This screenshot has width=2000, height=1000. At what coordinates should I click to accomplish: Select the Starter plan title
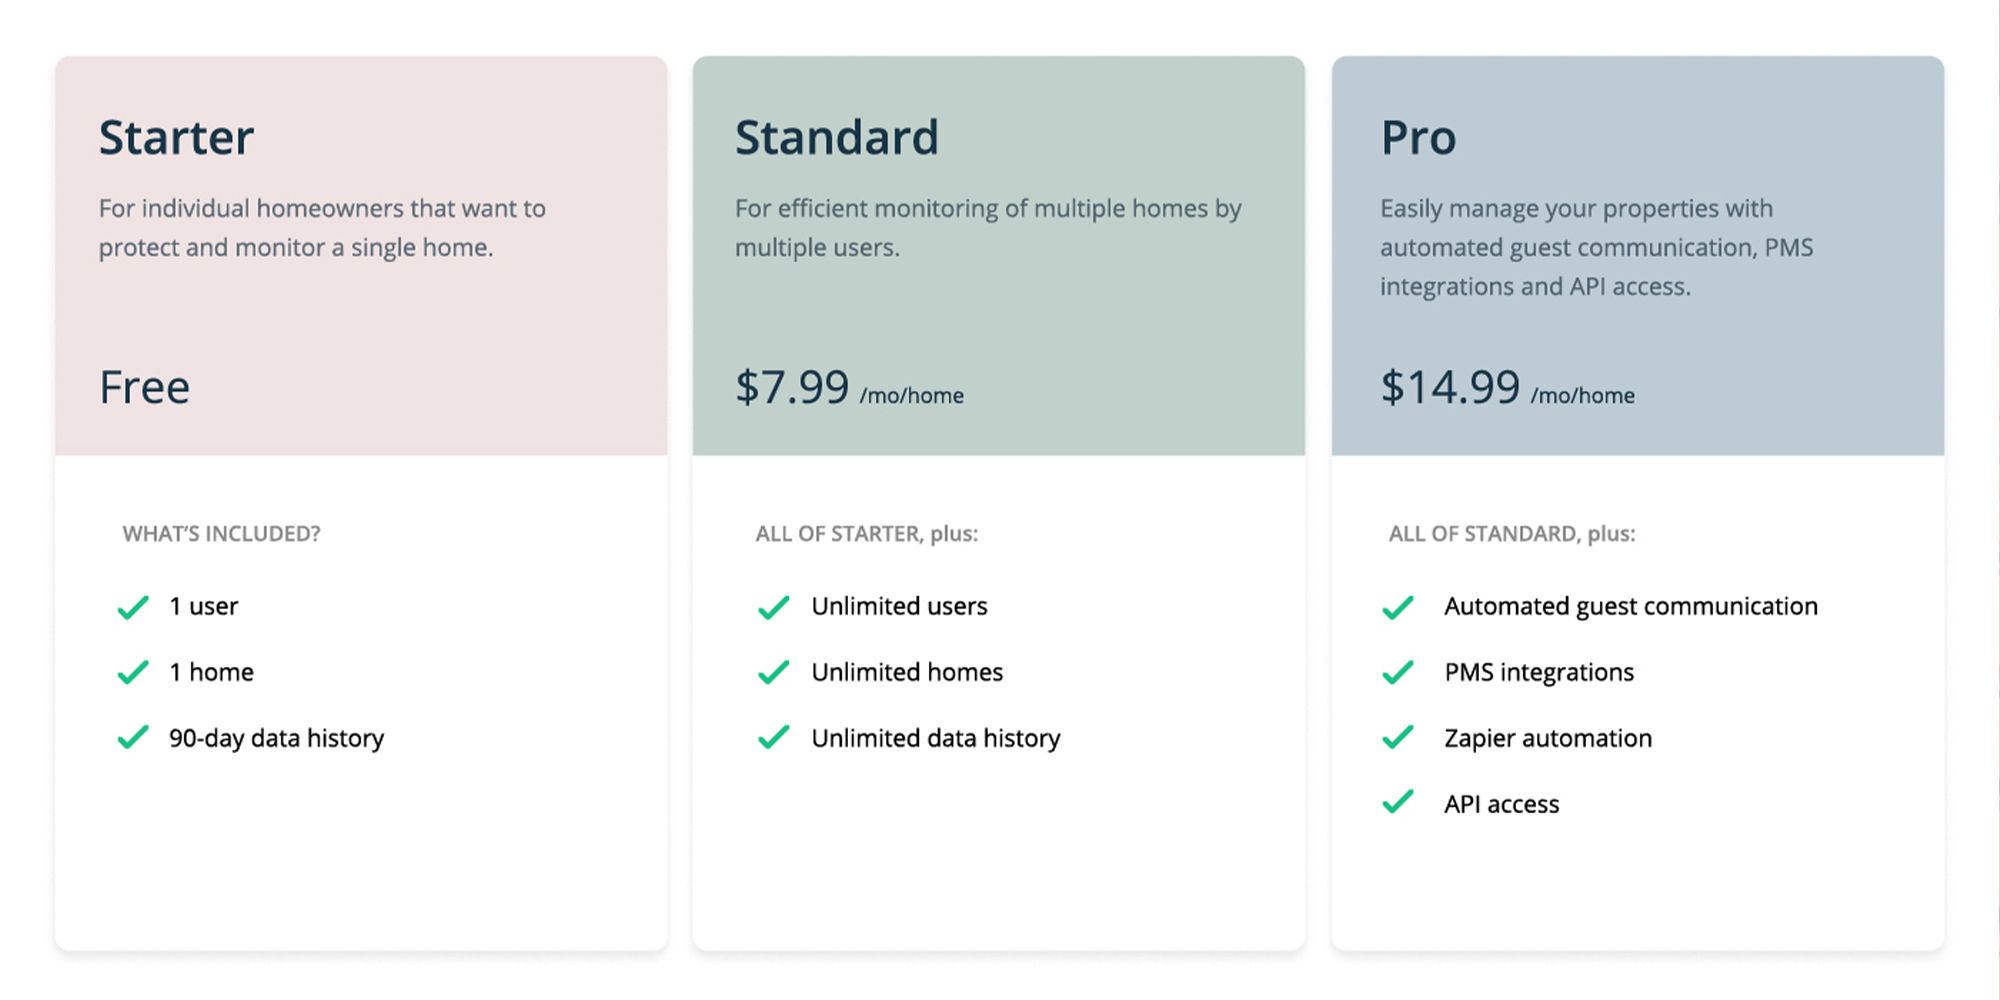pyautogui.click(x=176, y=138)
